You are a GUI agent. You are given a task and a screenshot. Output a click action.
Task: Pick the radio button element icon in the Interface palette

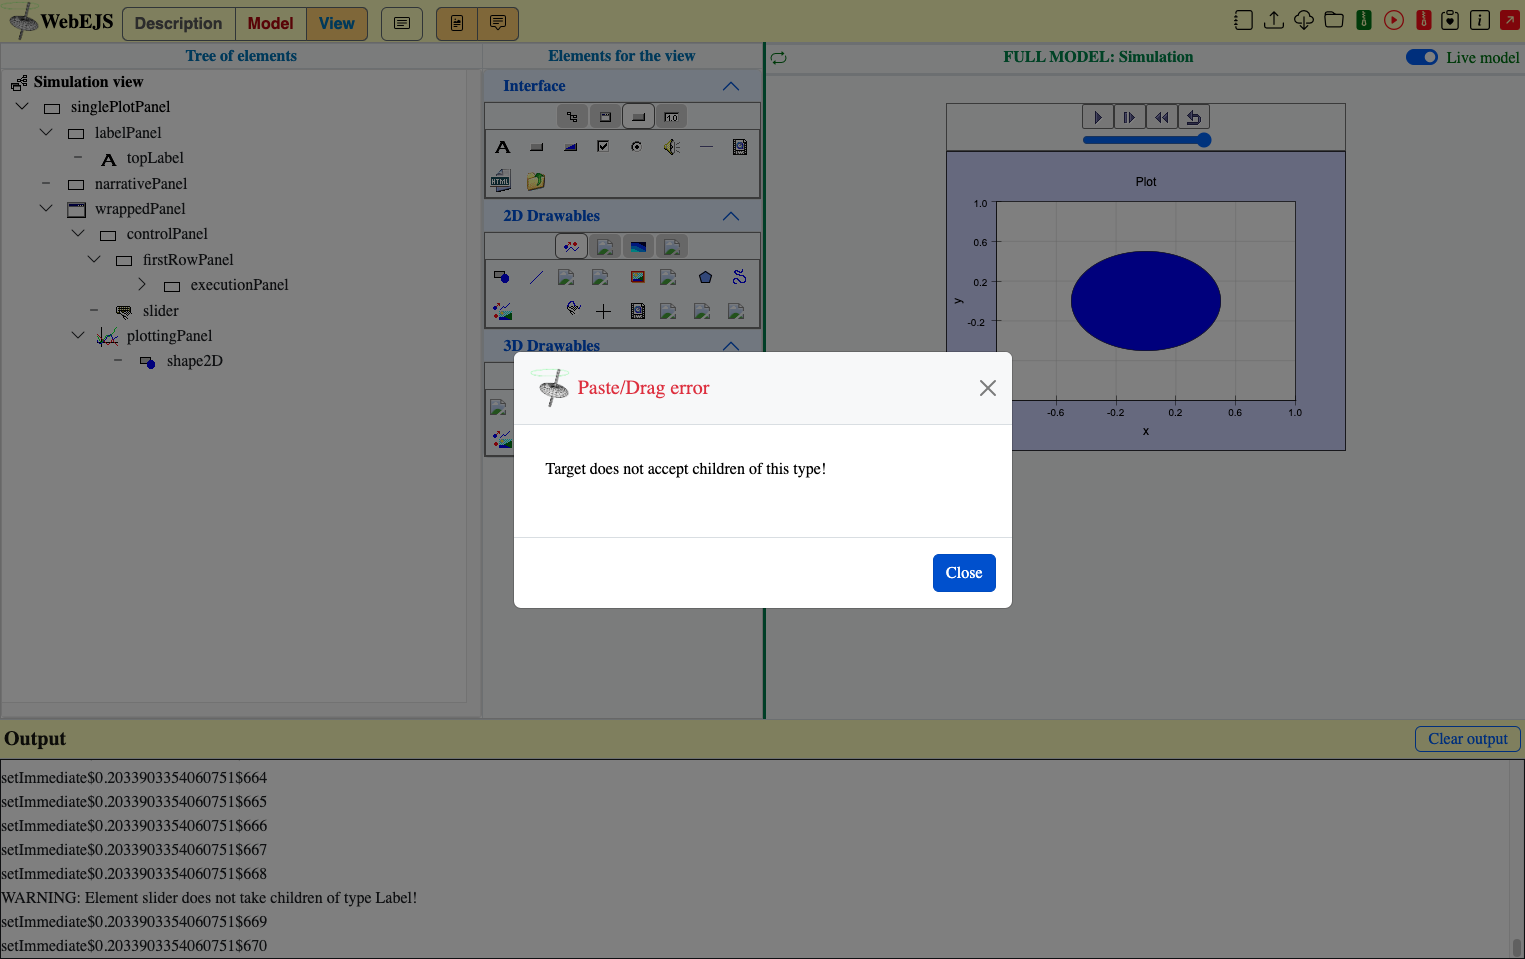pos(636,146)
